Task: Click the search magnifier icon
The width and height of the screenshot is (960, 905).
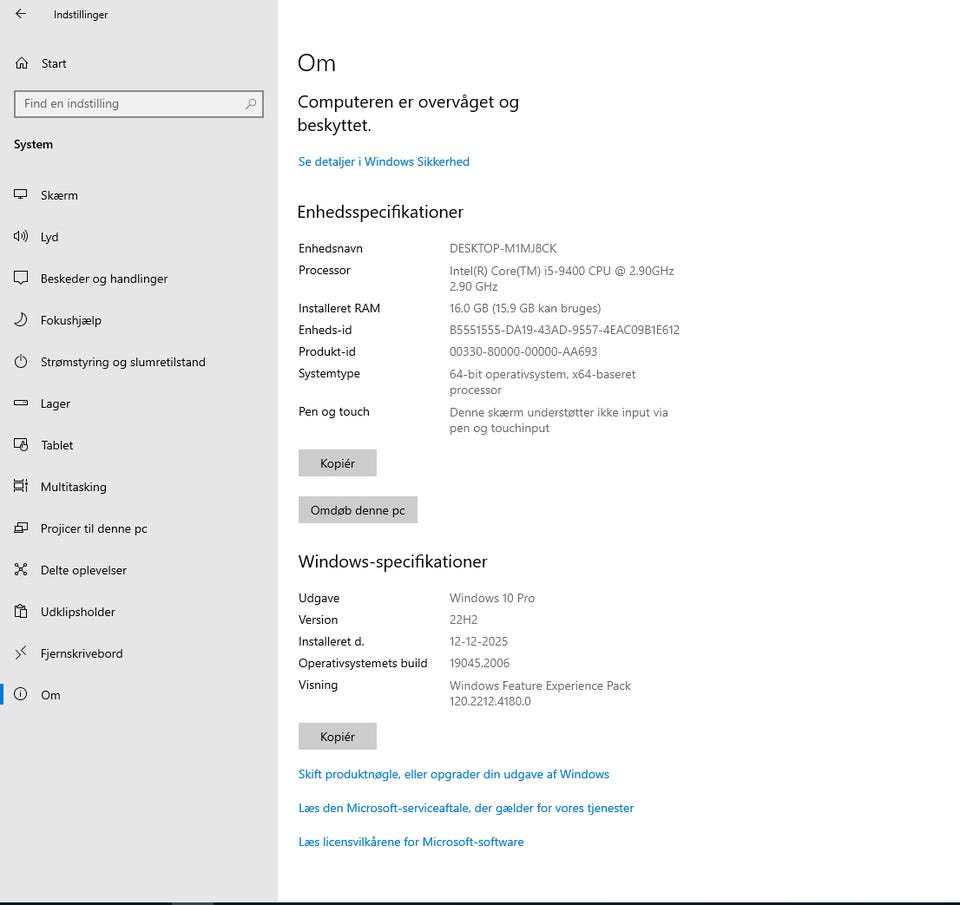Action: [250, 103]
